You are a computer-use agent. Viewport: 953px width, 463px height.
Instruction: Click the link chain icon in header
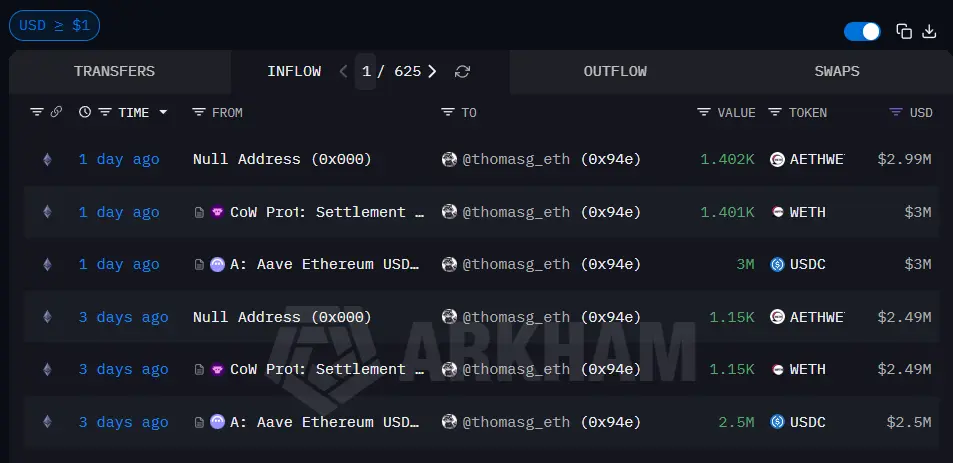[56, 112]
